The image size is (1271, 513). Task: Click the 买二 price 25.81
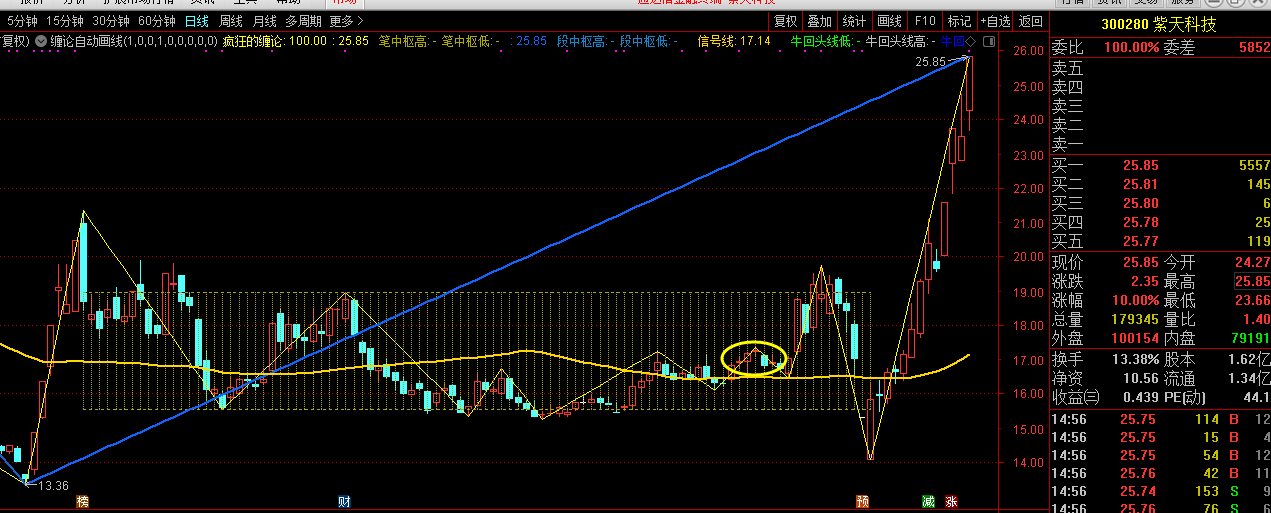tap(1140, 185)
